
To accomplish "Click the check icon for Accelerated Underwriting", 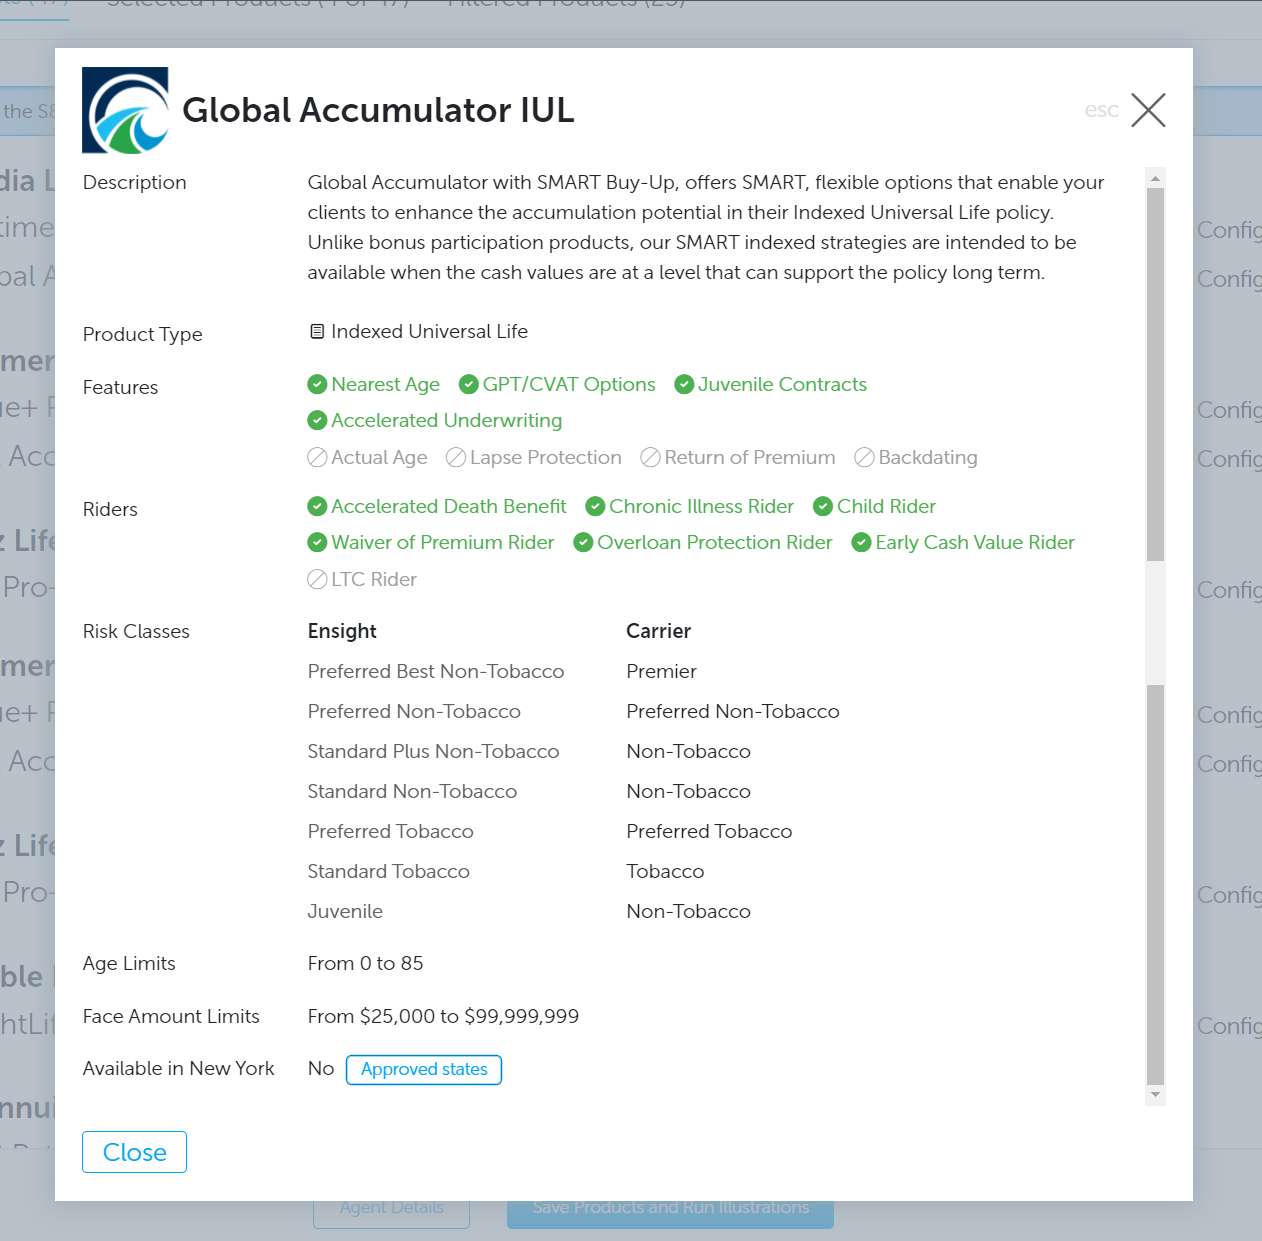I will click(317, 420).
